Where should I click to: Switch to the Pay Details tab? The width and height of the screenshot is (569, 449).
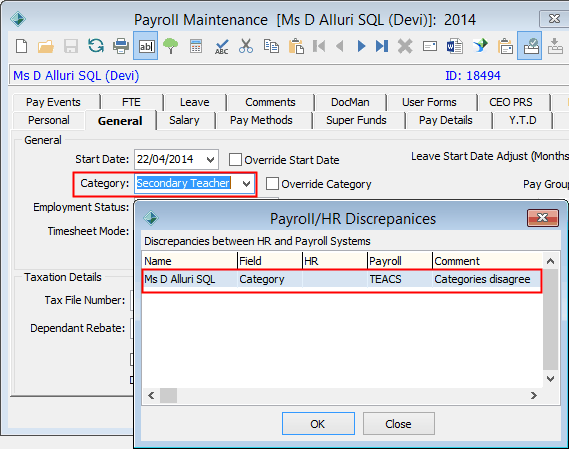pos(446,120)
